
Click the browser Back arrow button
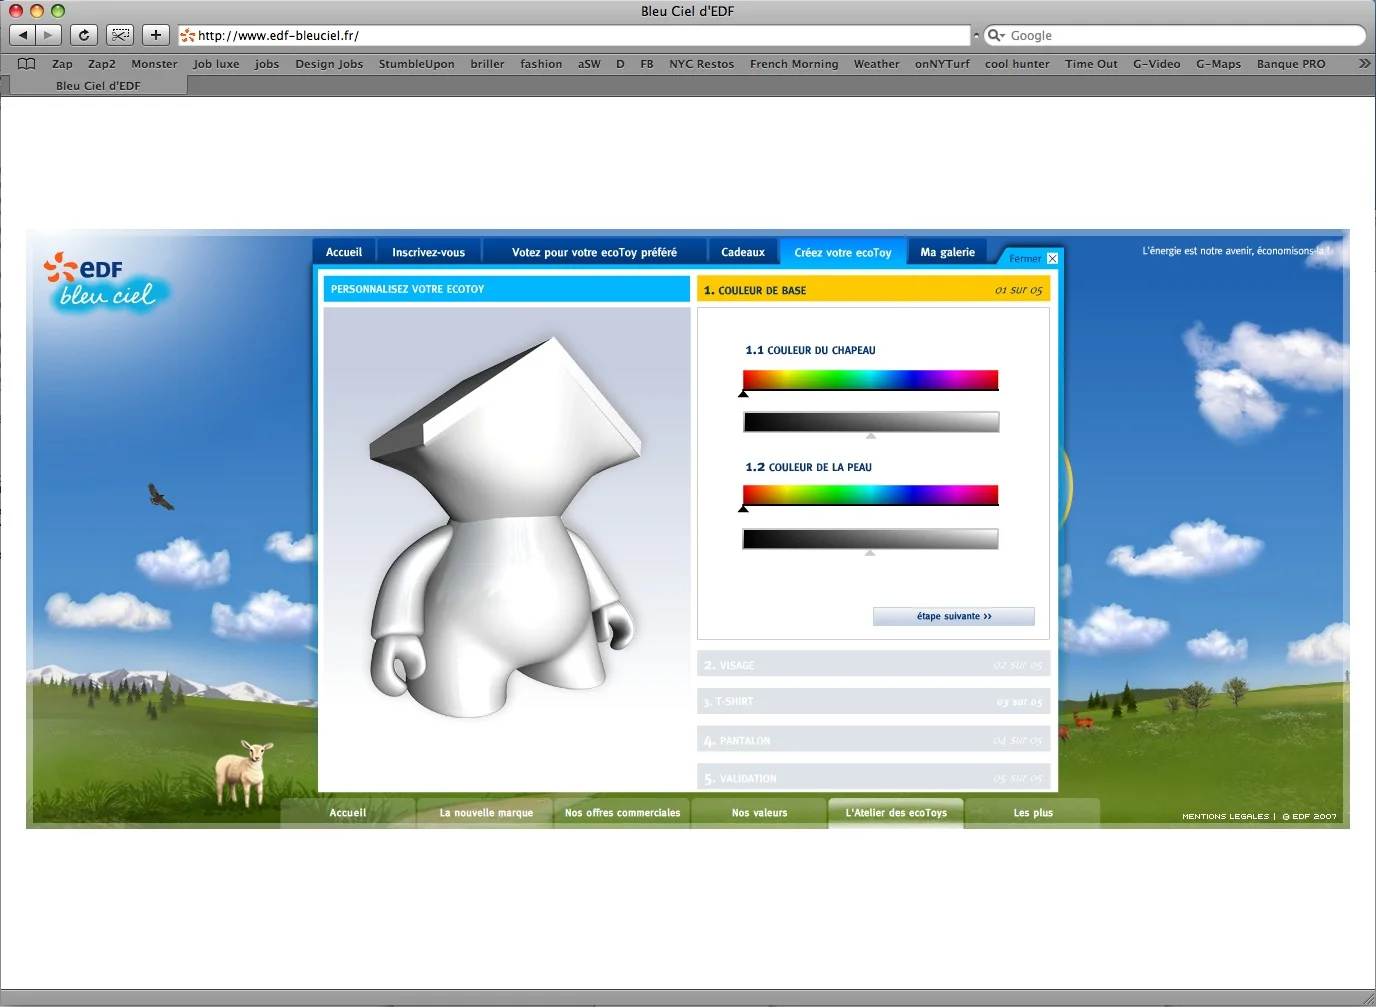pyautogui.click(x=23, y=35)
